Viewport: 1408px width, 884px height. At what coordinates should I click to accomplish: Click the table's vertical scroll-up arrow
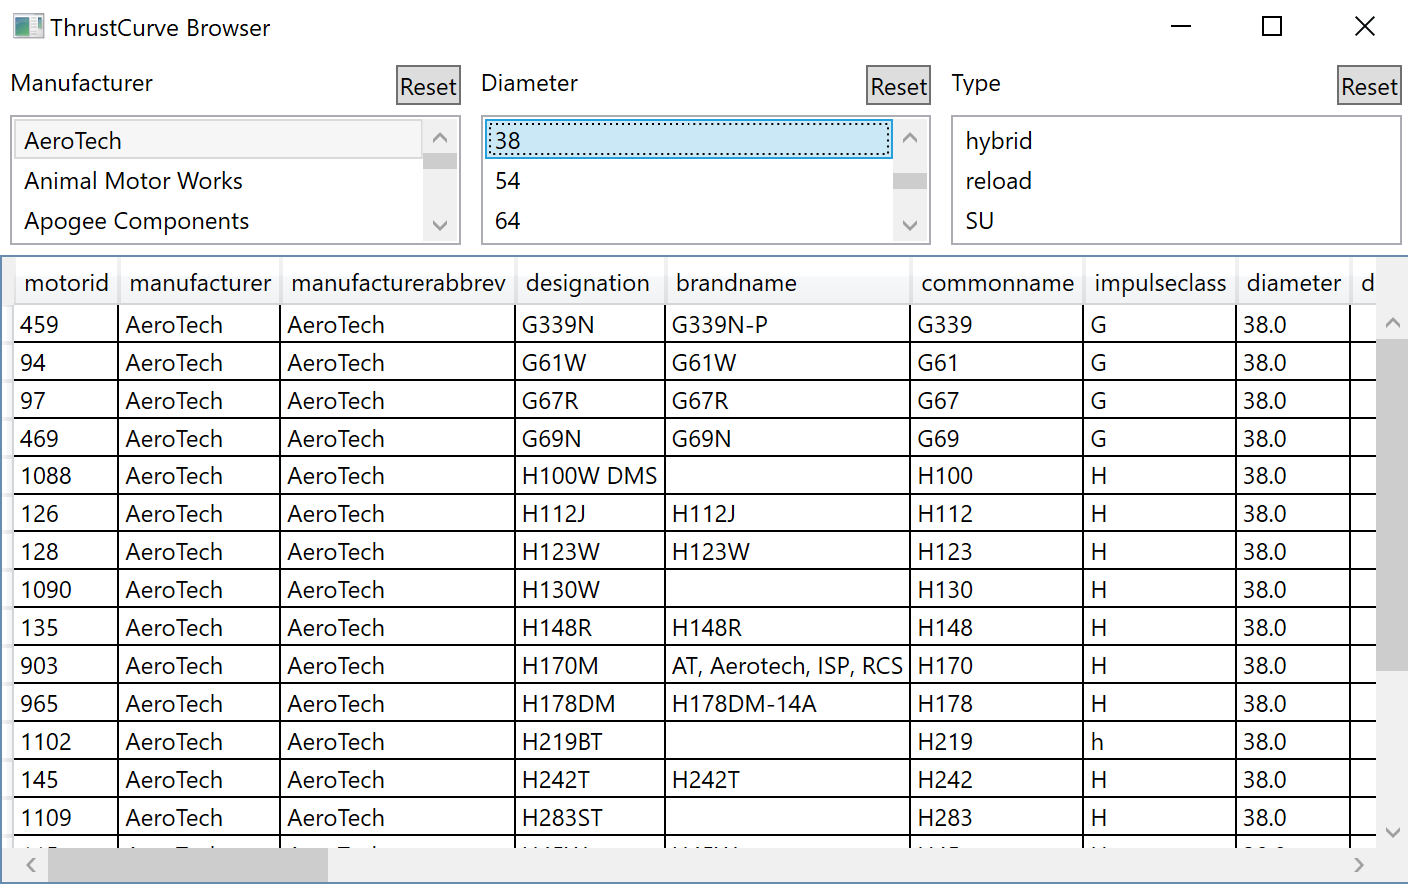tap(1392, 323)
